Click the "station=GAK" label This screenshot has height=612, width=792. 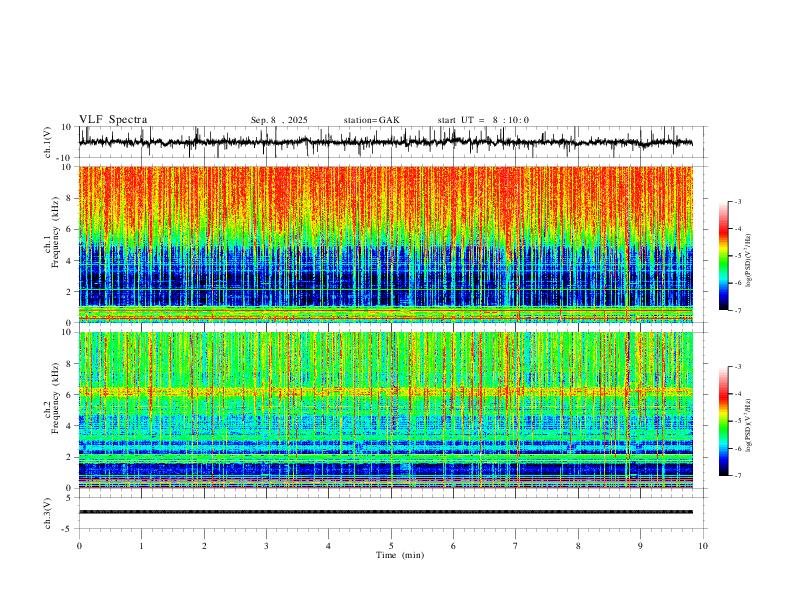click(371, 120)
